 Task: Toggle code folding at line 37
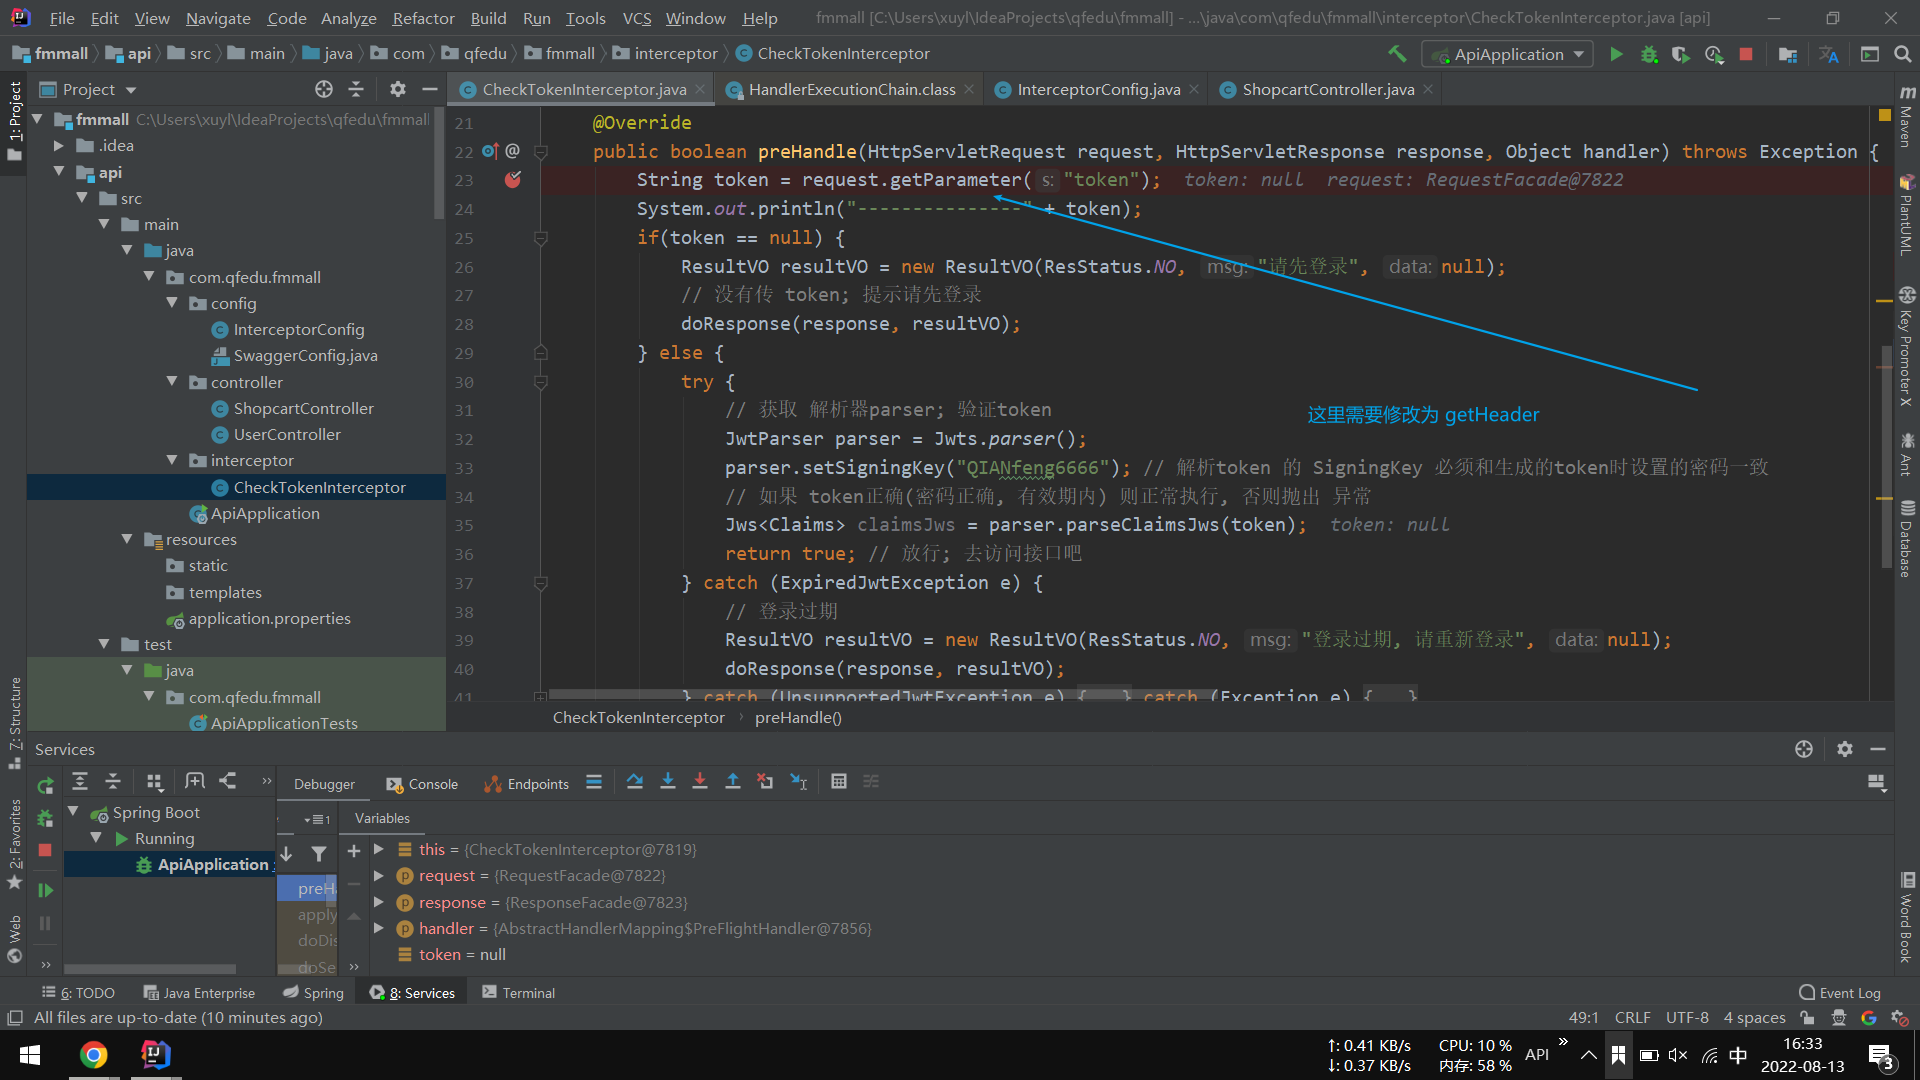pyautogui.click(x=541, y=583)
